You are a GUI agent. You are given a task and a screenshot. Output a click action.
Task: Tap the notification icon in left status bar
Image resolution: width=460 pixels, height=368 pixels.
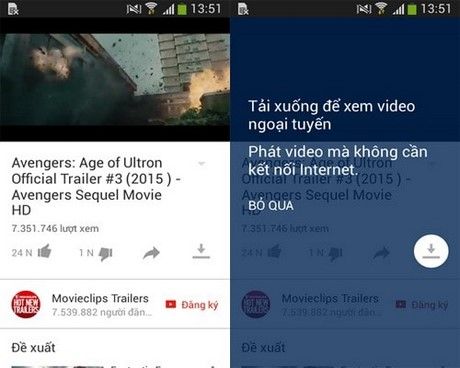13,9
